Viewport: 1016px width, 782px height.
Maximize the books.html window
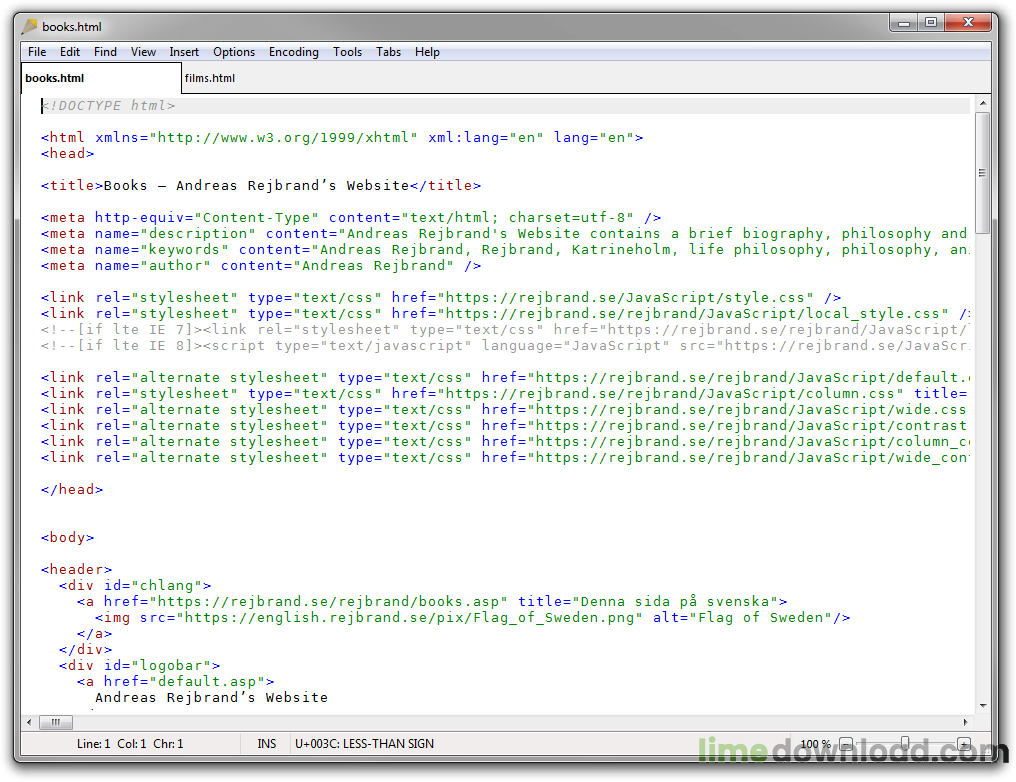(x=931, y=23)
